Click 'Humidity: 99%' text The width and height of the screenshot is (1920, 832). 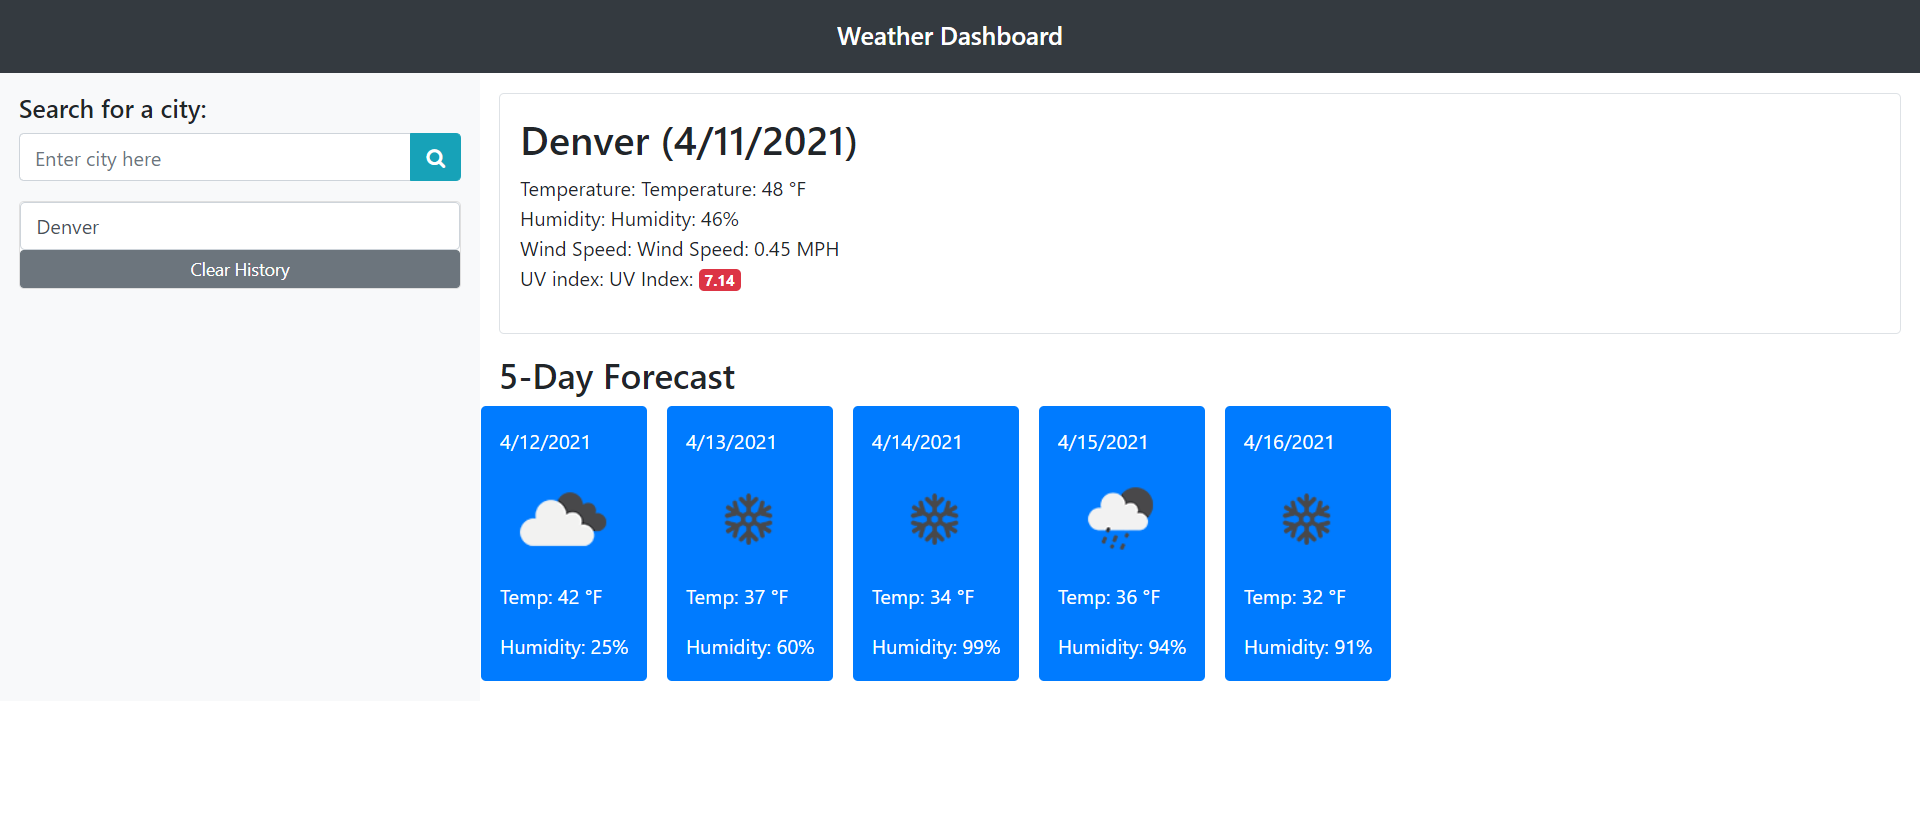pos(936,647)
